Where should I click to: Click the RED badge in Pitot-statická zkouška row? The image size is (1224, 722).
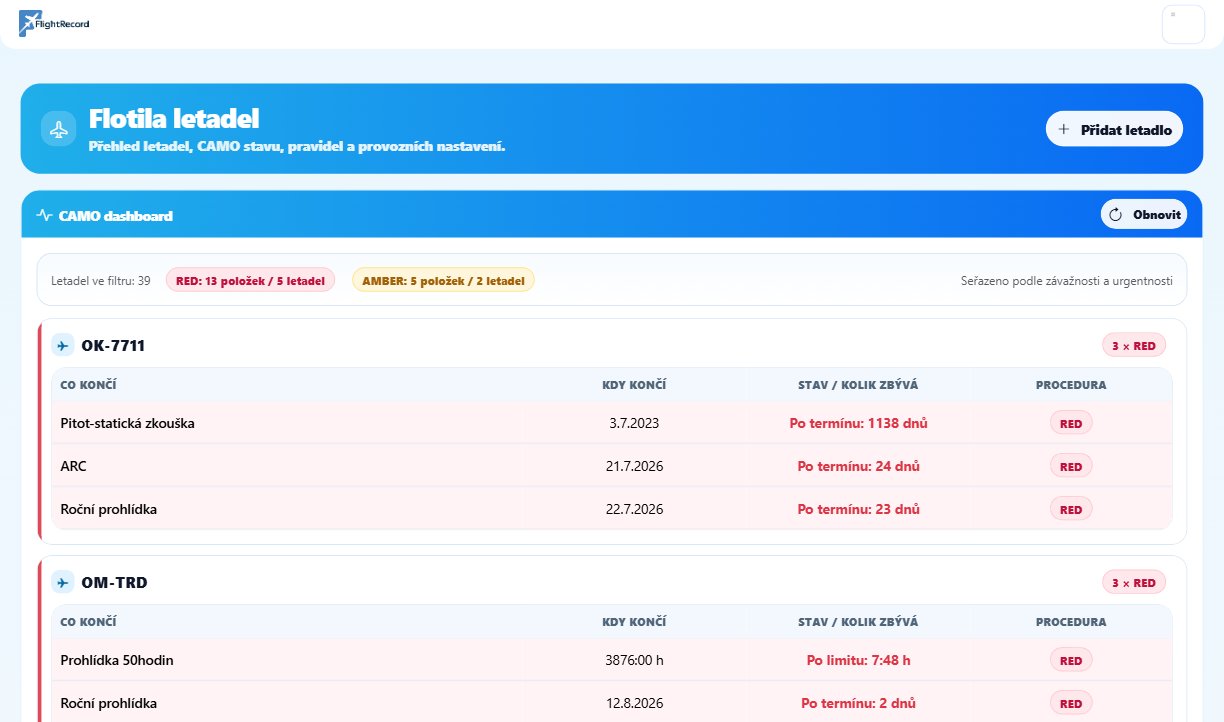[1071, 423]
